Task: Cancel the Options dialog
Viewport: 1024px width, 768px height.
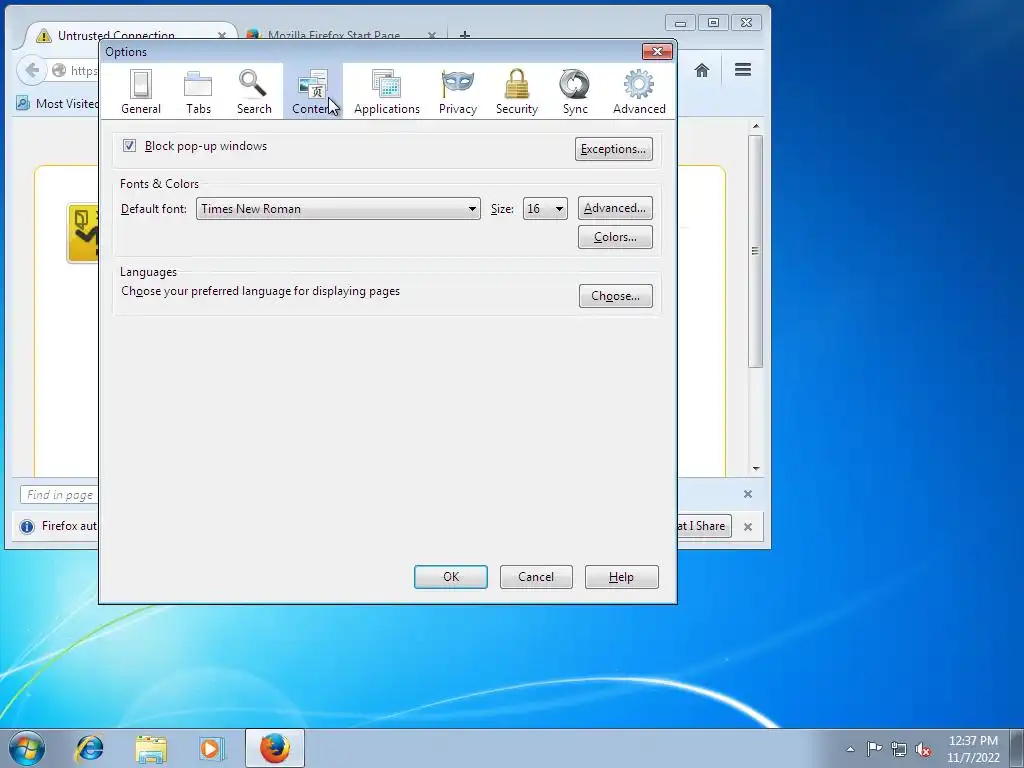Action: pos(536,577)
